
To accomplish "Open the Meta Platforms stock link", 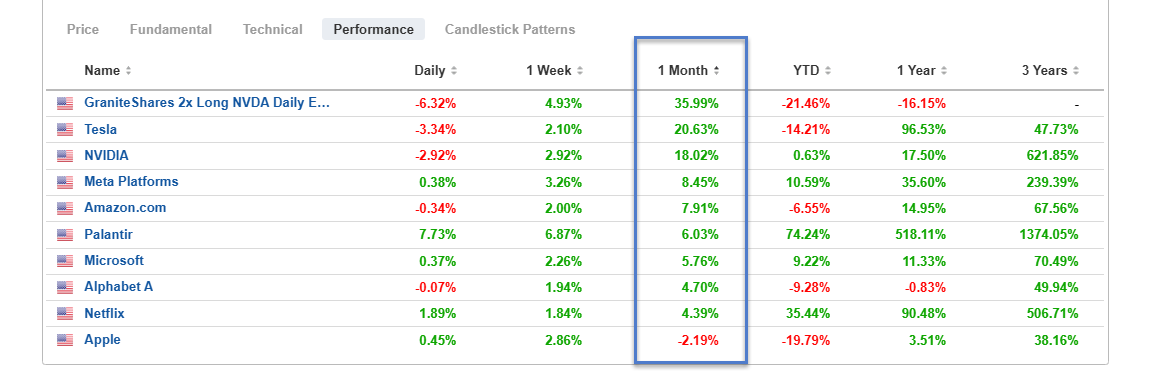I will [131, 182].
